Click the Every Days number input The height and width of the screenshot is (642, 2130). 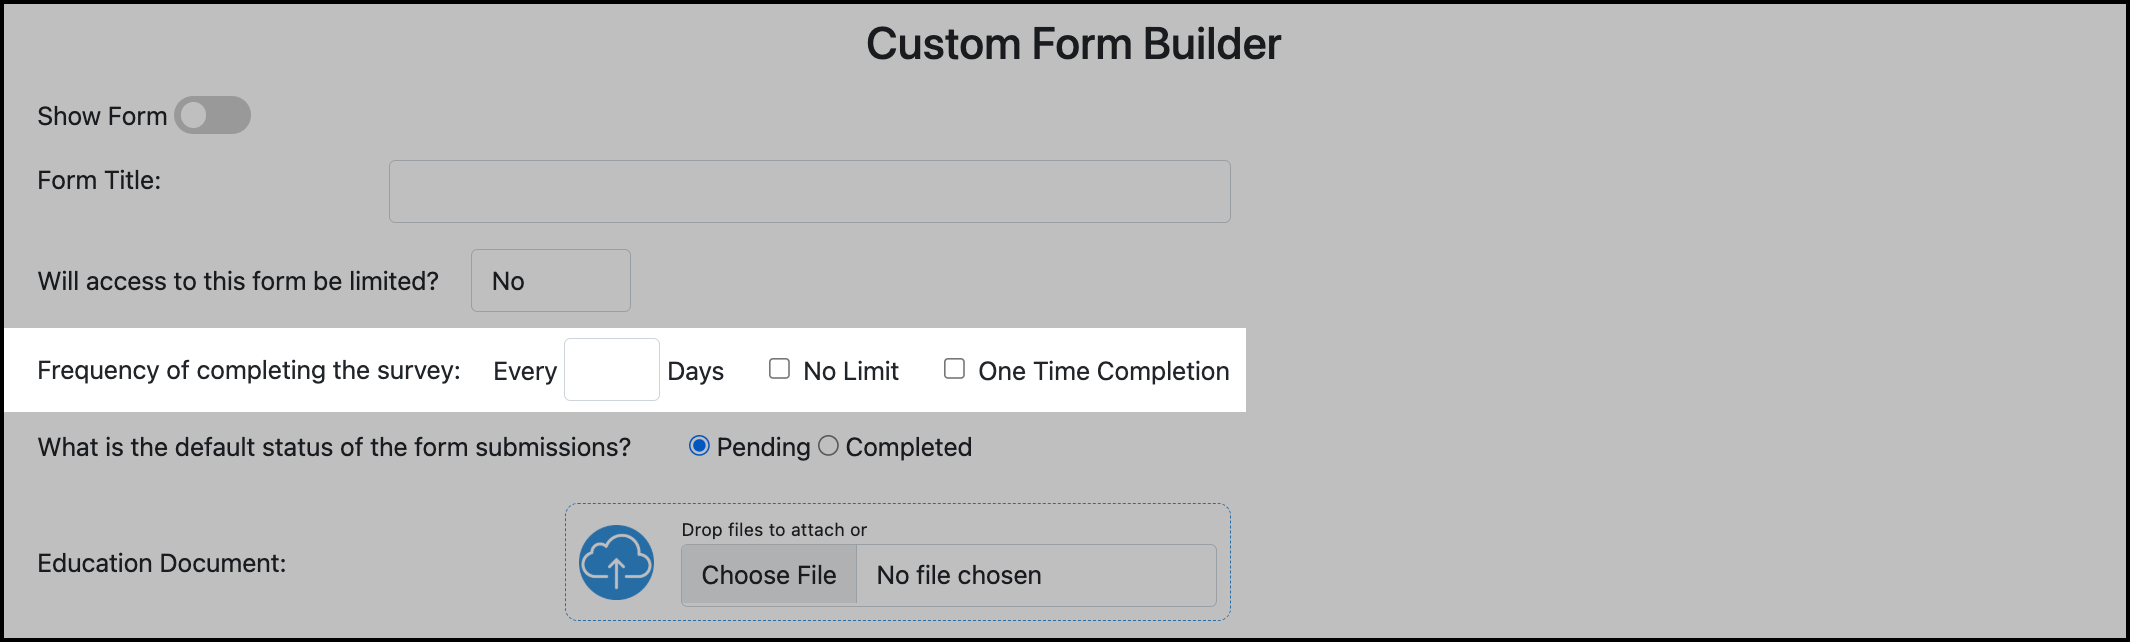click(611, 370)
